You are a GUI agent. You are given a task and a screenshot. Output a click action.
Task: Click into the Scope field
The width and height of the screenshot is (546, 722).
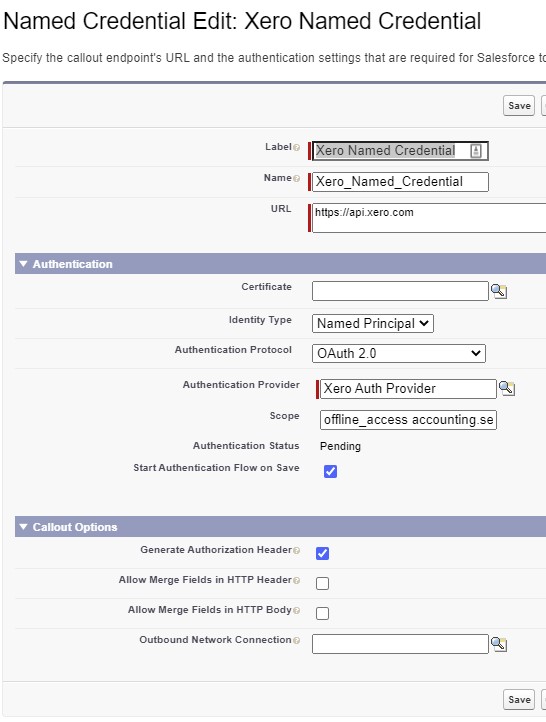[408, 419]
